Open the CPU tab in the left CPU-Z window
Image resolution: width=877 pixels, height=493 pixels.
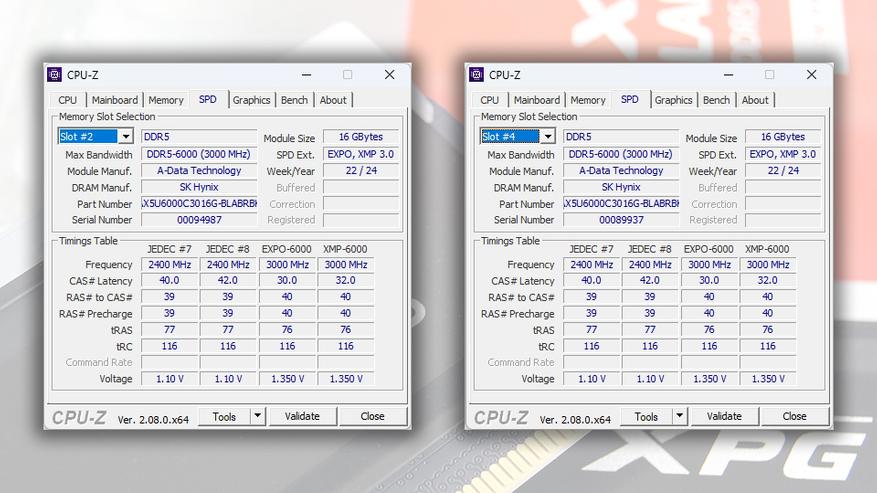(x=68, y=100)
